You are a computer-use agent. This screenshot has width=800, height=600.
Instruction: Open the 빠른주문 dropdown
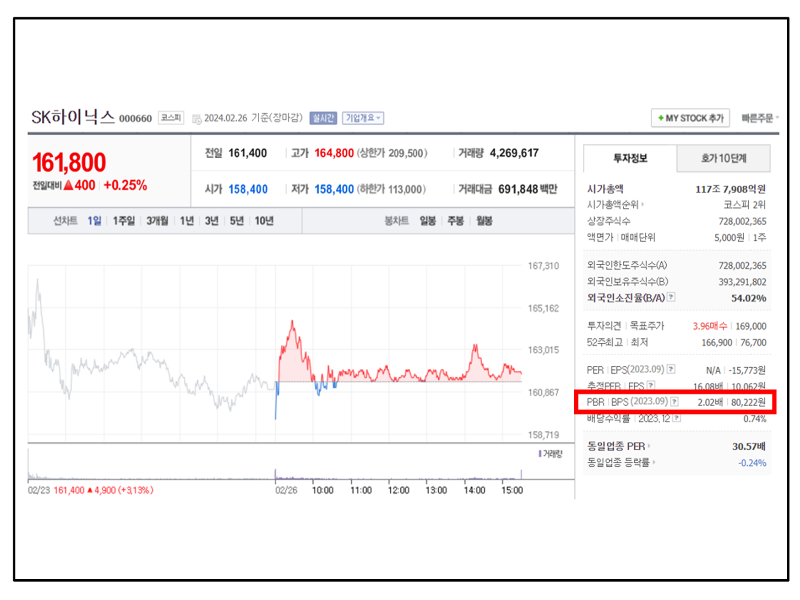(x=760, y=118)
